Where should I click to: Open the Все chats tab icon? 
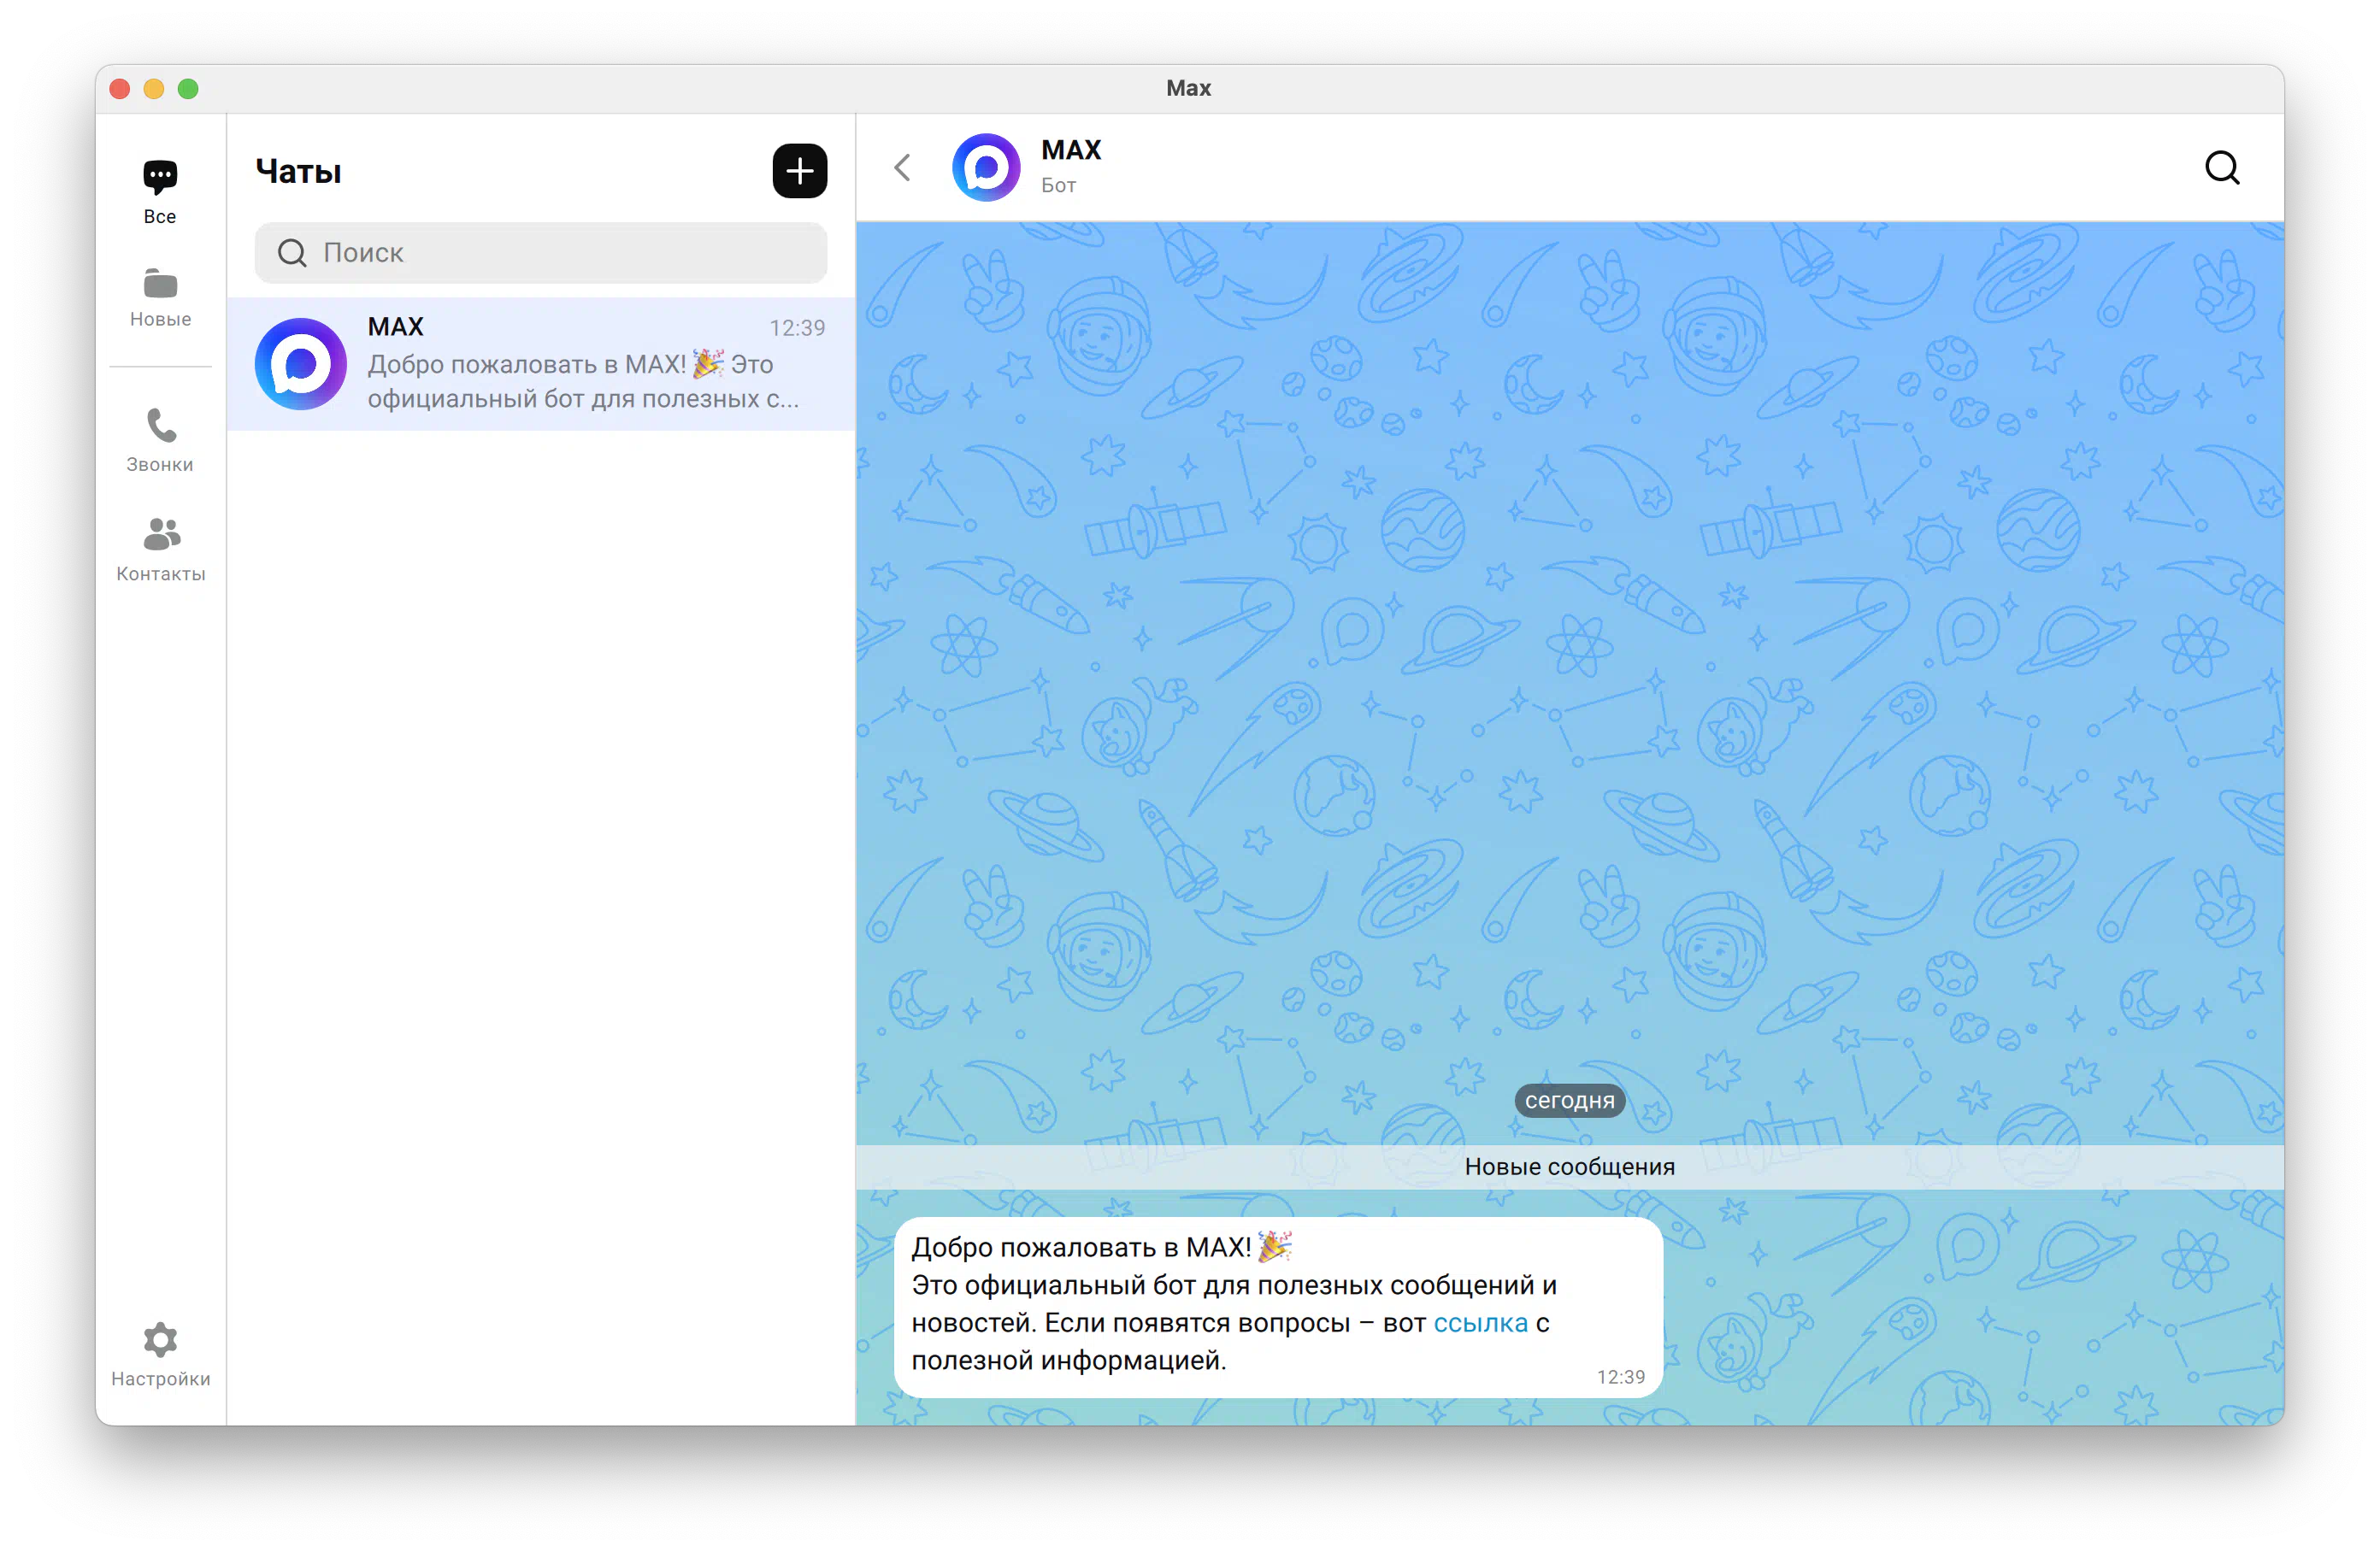pos(160,178)
